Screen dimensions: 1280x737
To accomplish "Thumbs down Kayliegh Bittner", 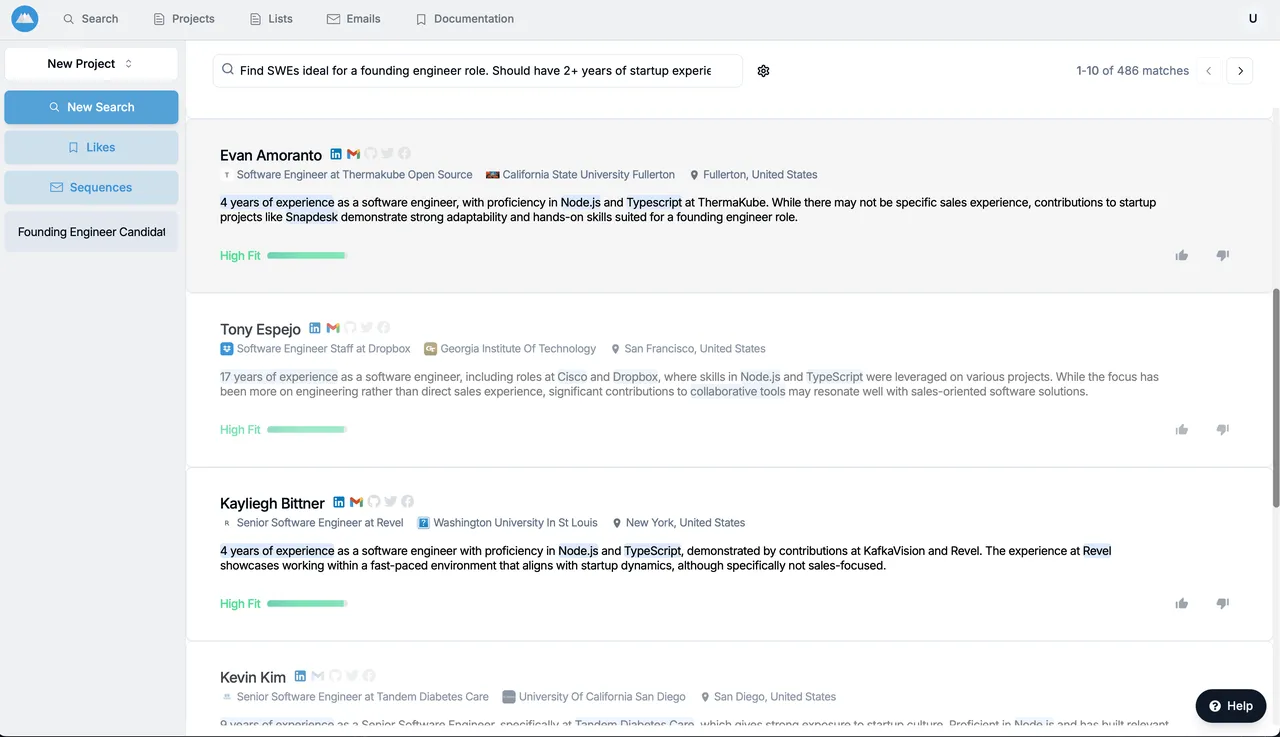I will (1222, 604).
